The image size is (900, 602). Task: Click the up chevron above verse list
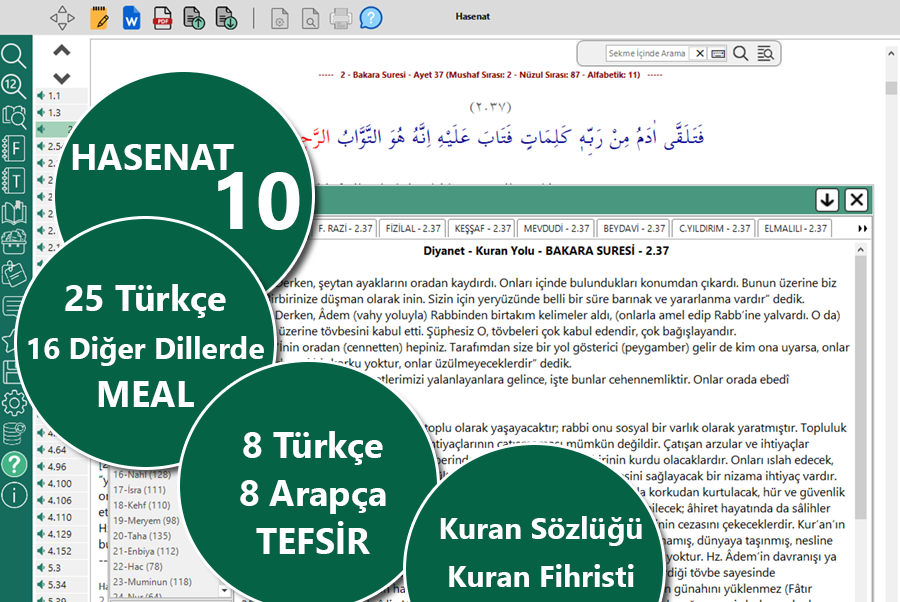pyautogui.click(x=61, y=51)
